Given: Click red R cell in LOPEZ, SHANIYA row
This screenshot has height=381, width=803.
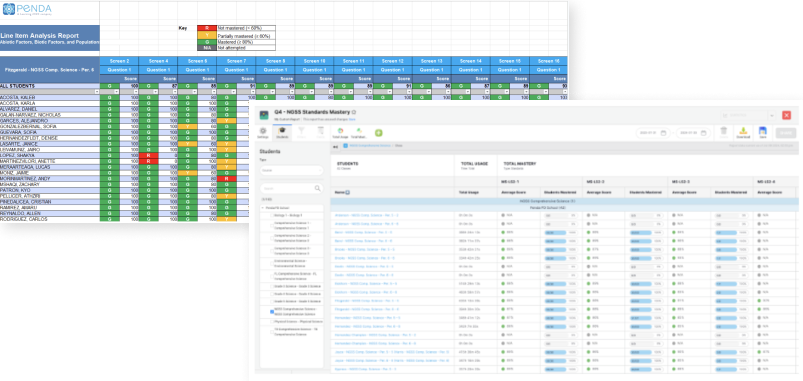Looking at the screenshot, I should pos(149,155).
